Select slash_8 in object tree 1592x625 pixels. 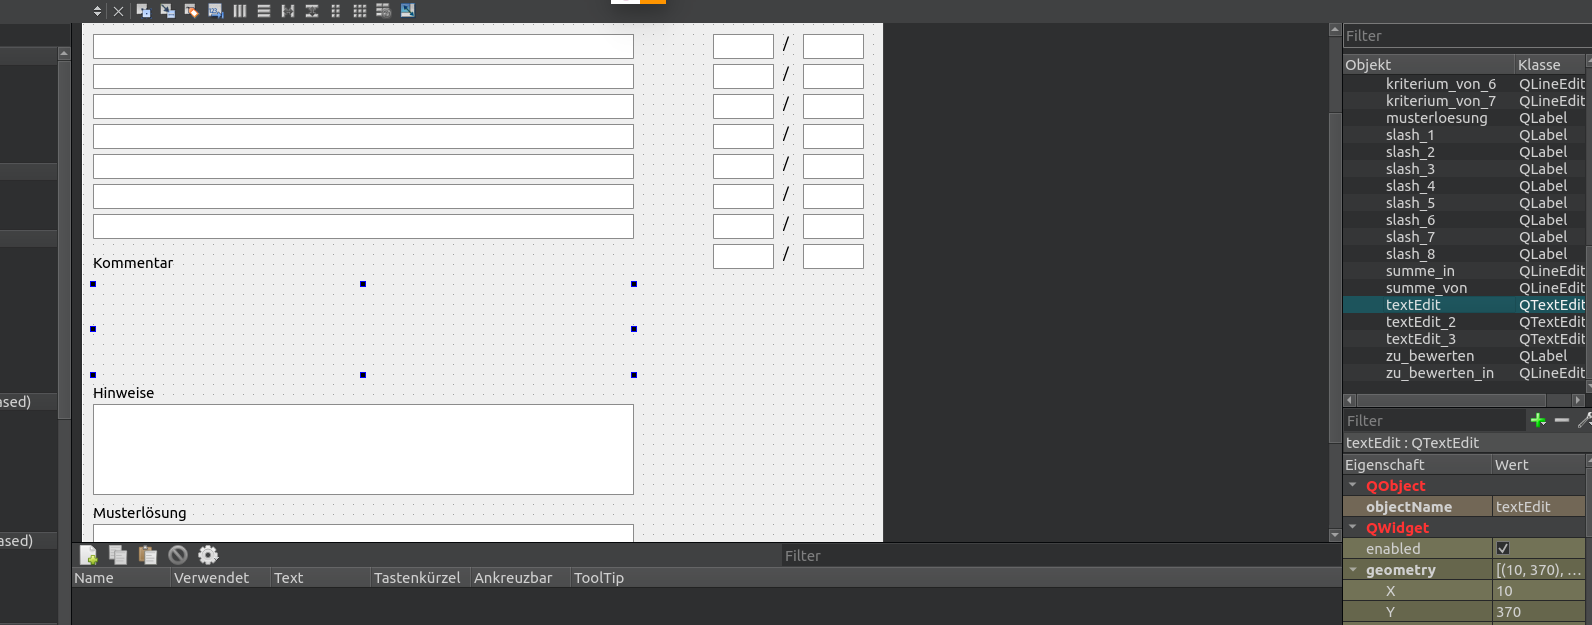tap(1410, 254)
